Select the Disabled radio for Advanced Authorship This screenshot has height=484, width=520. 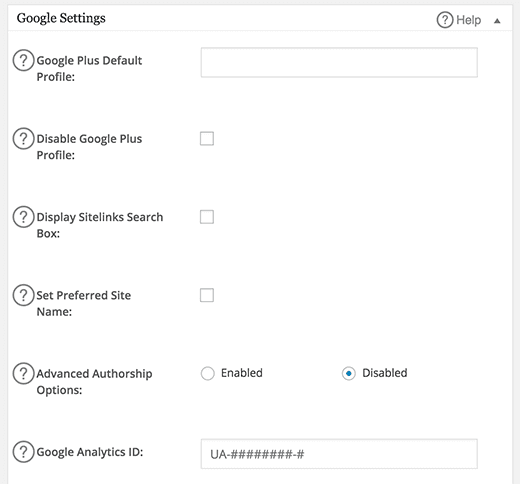(x=349, y=374)
